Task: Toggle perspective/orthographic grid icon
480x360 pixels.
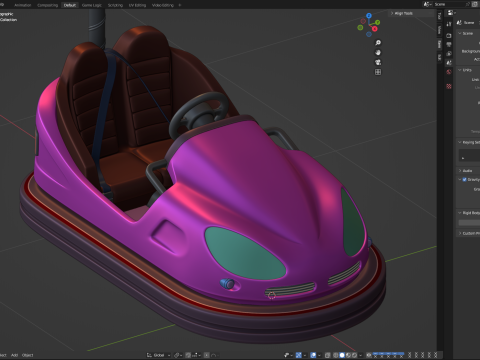Action: click(378, 72)
